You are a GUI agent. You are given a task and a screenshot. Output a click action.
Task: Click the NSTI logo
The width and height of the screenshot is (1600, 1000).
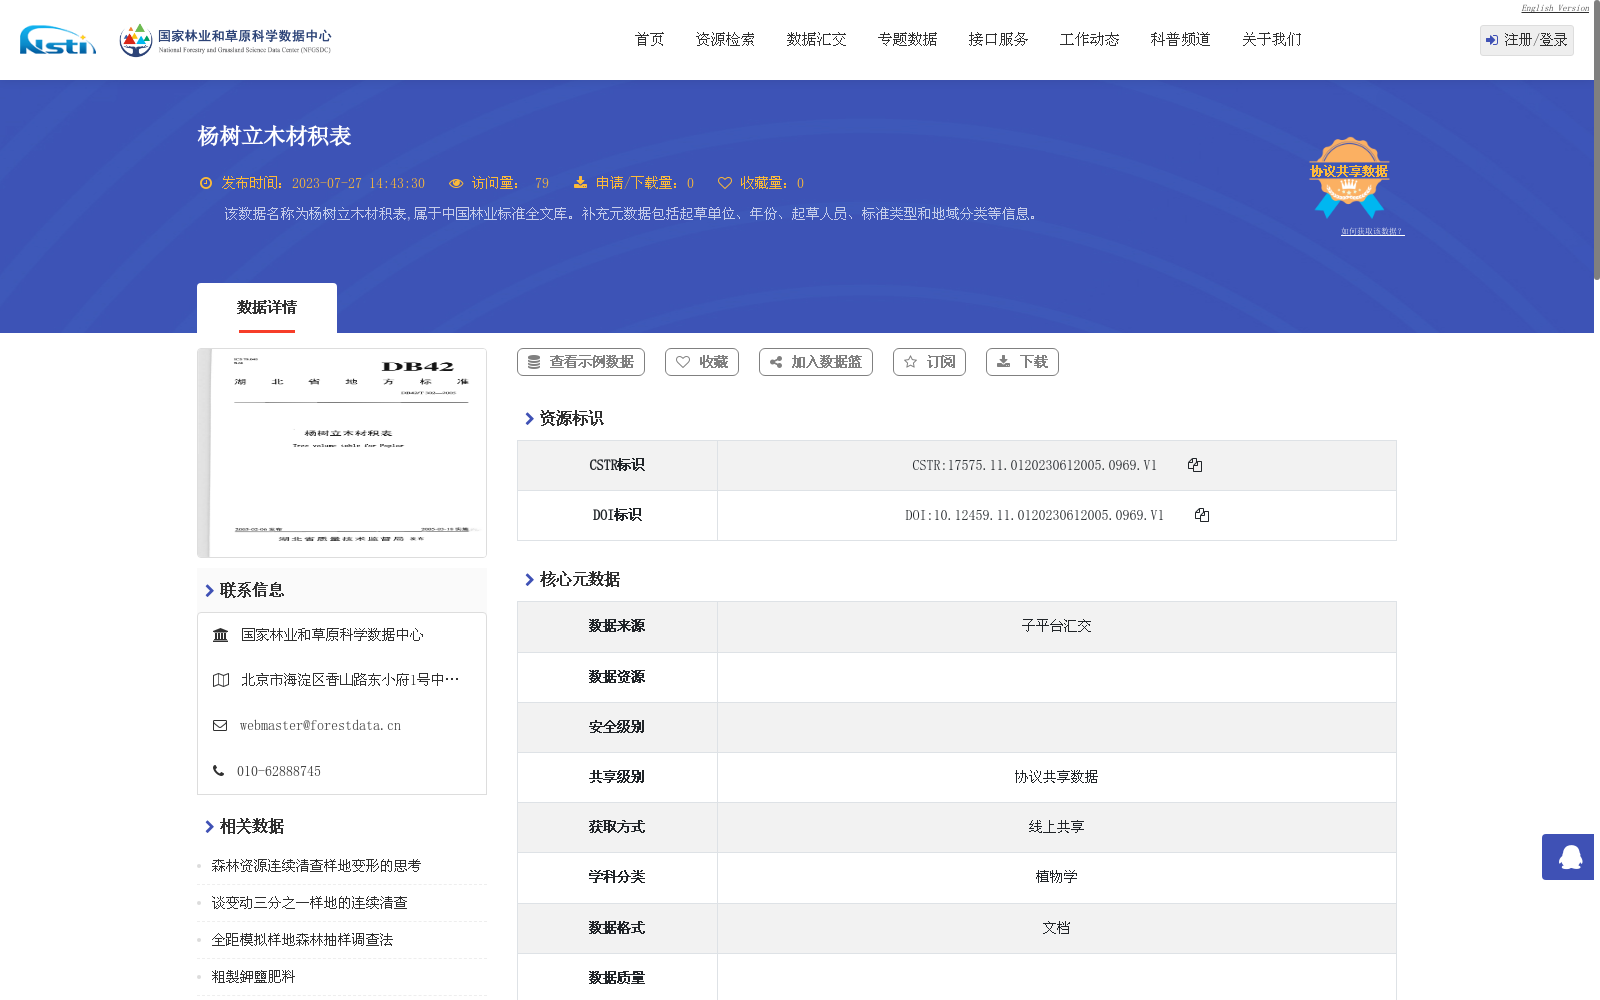tap(57, 40)
